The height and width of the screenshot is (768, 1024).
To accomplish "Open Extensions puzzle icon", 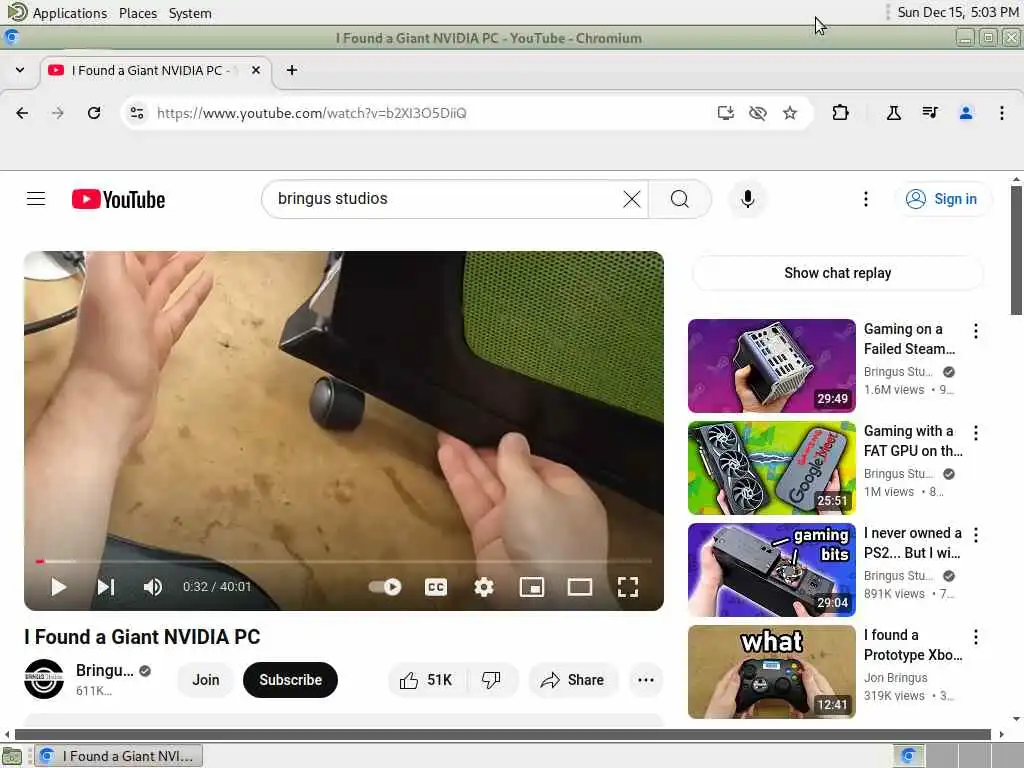I will point(840,113).
